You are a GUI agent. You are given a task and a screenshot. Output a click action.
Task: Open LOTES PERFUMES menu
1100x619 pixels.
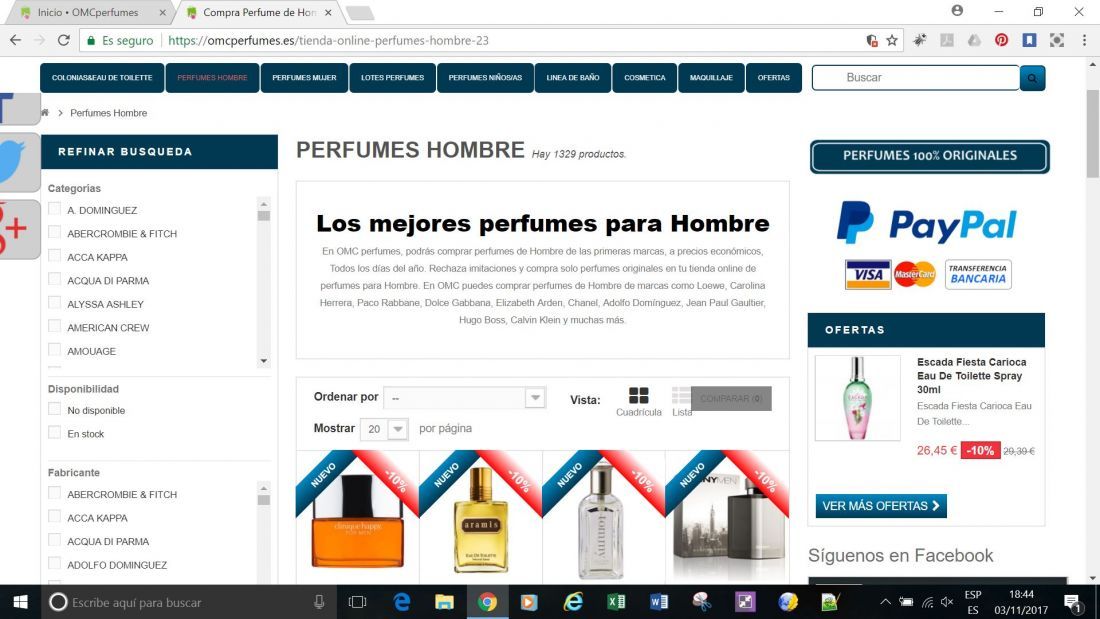pyautogui.click(x=392, y=78)
